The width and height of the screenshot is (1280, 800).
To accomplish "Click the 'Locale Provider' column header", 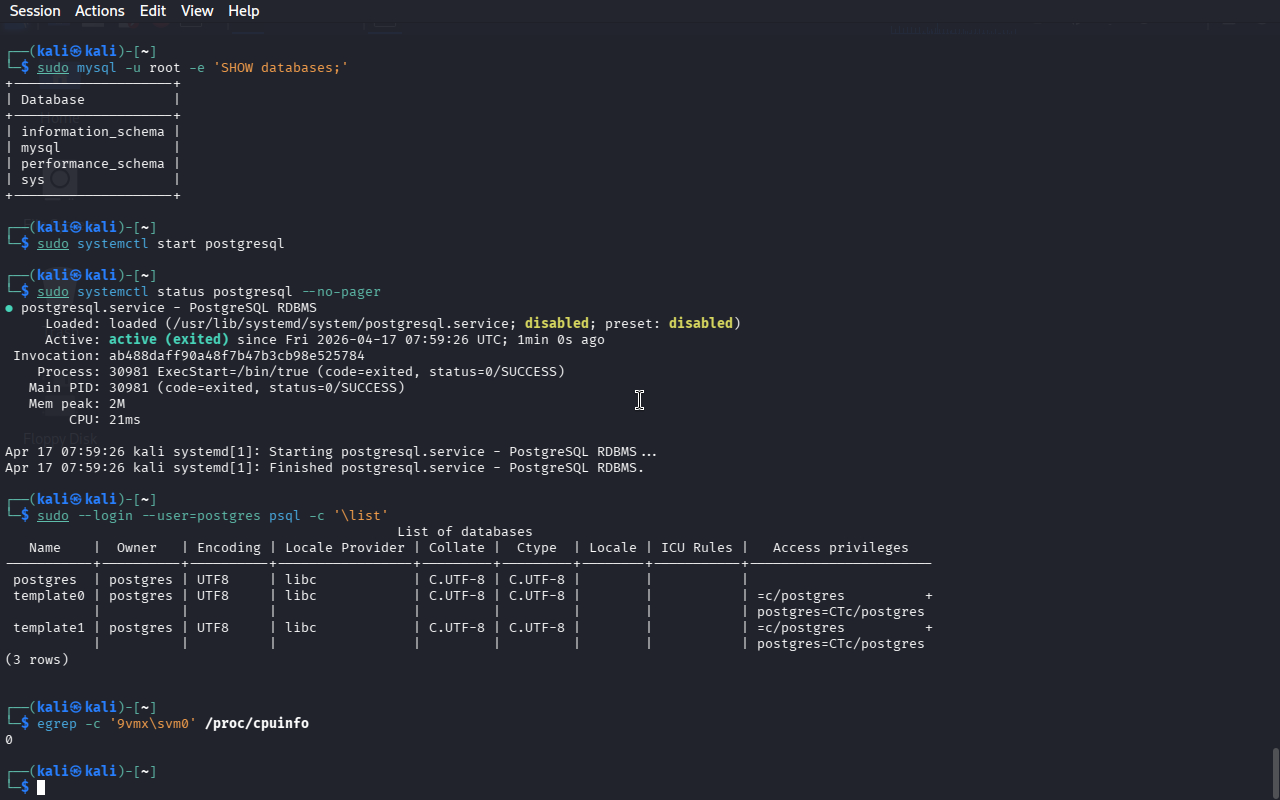I will pyautogui.click(x=345, y=548).
